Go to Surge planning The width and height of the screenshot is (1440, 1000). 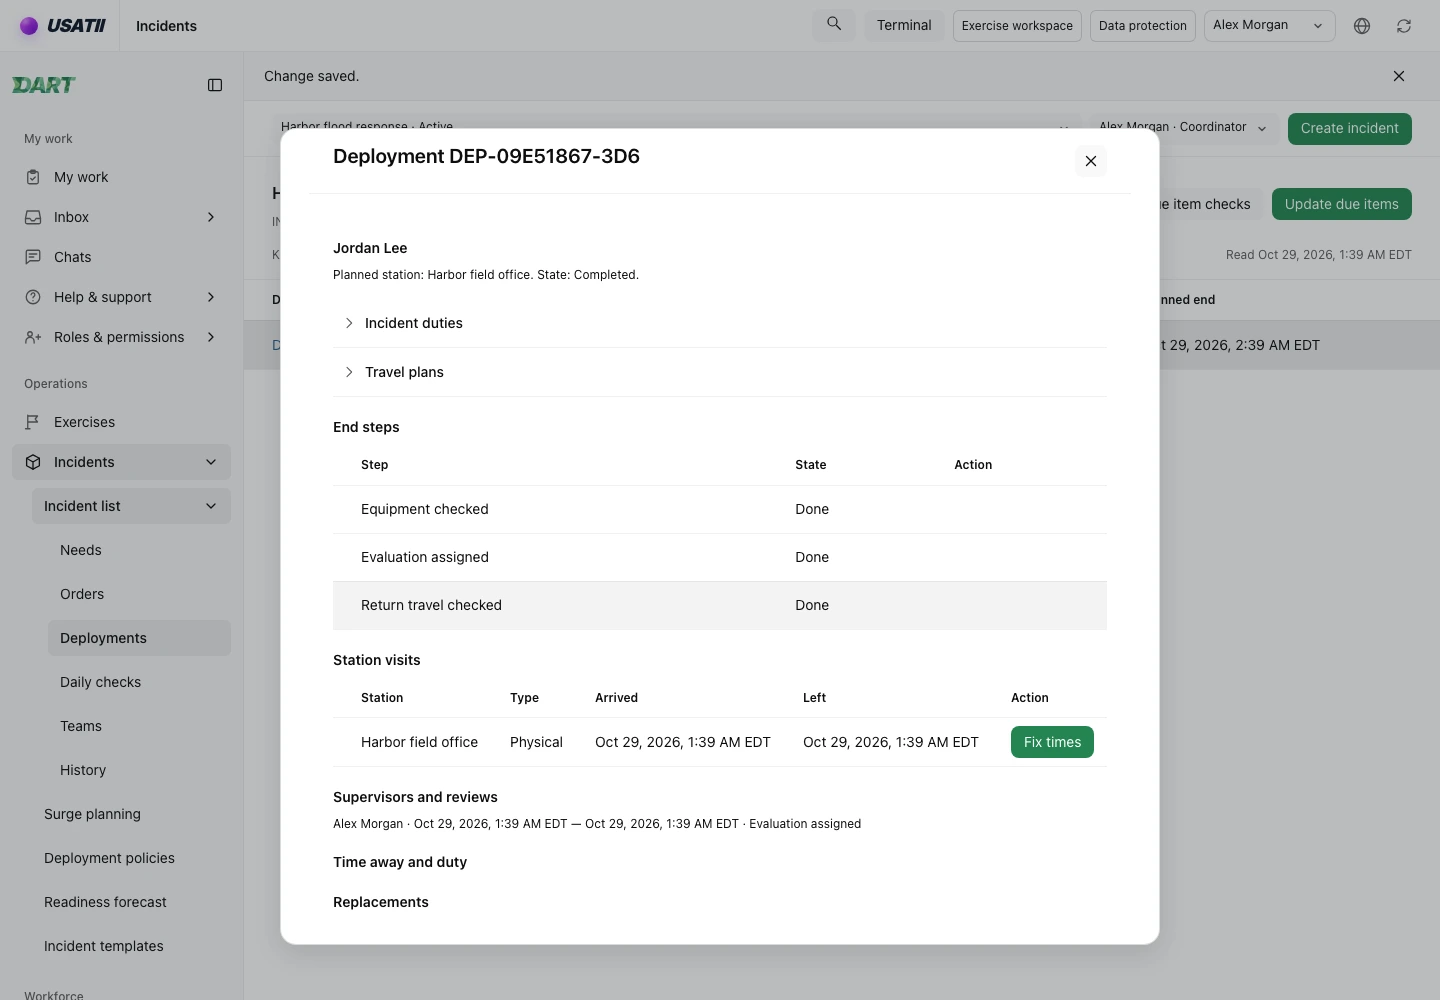tap(131, 814)
